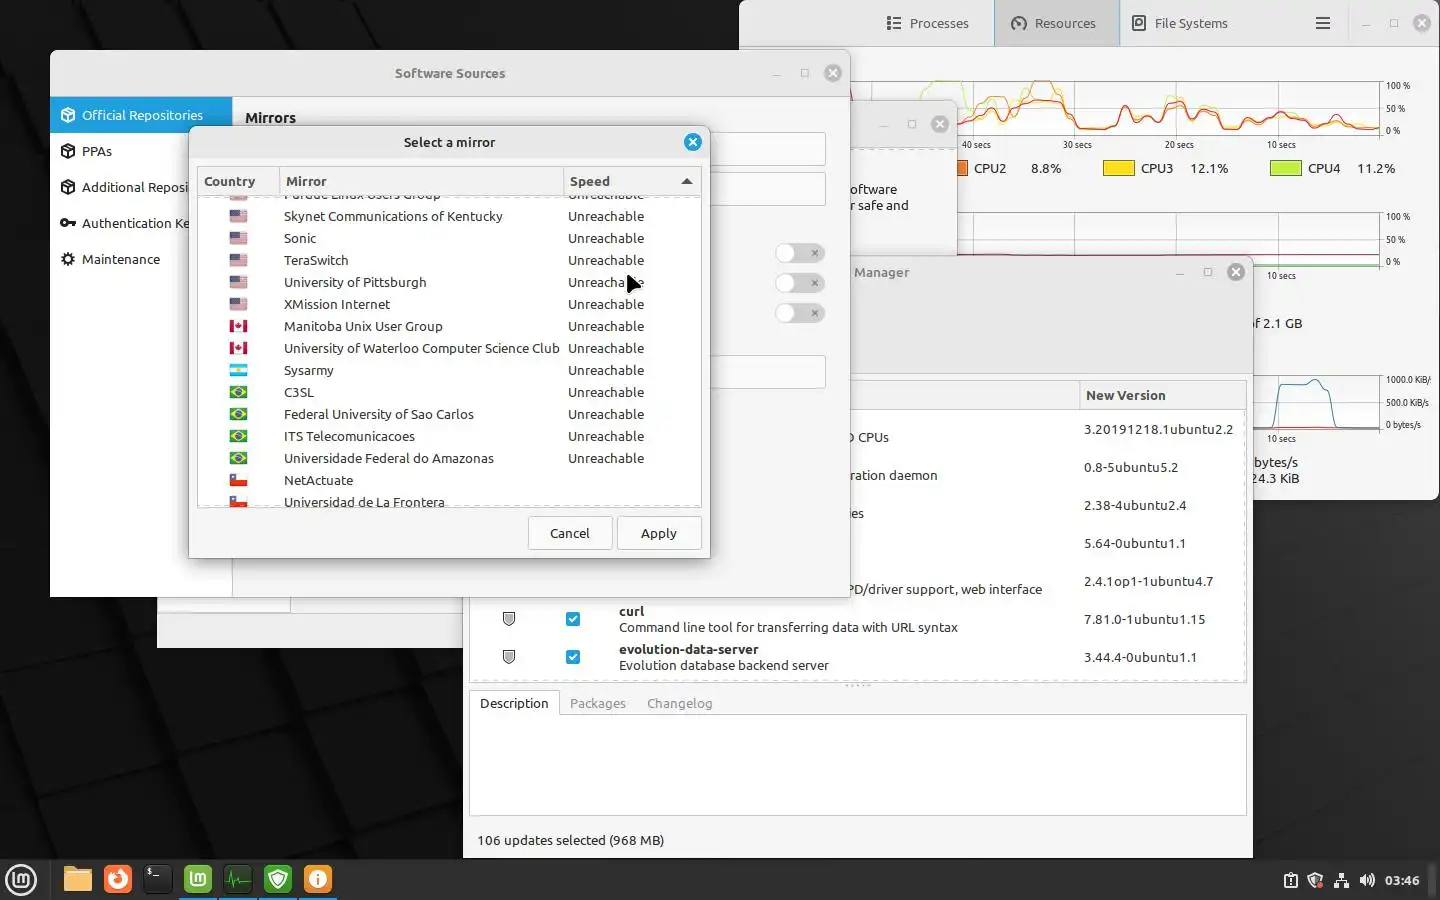This screenshot has height=900, width=1440.
Task: Click version 2.38-4ubuntu2.4 in update list
Action: coord(1135,505)
